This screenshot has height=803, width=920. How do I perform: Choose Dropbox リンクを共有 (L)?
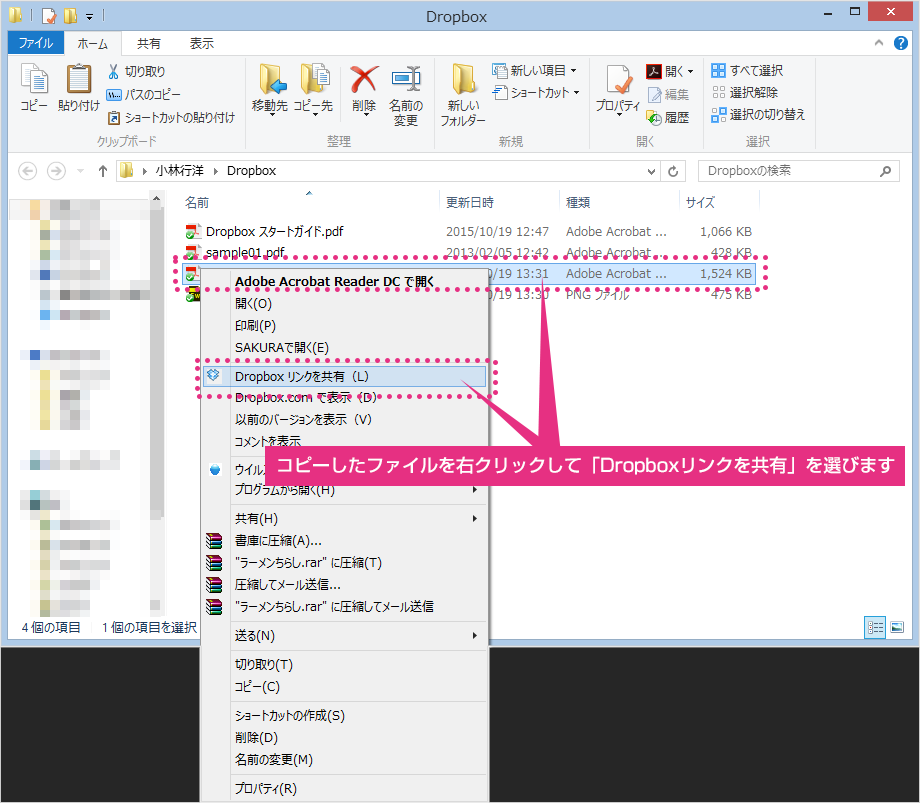click(x=344, y=377)
